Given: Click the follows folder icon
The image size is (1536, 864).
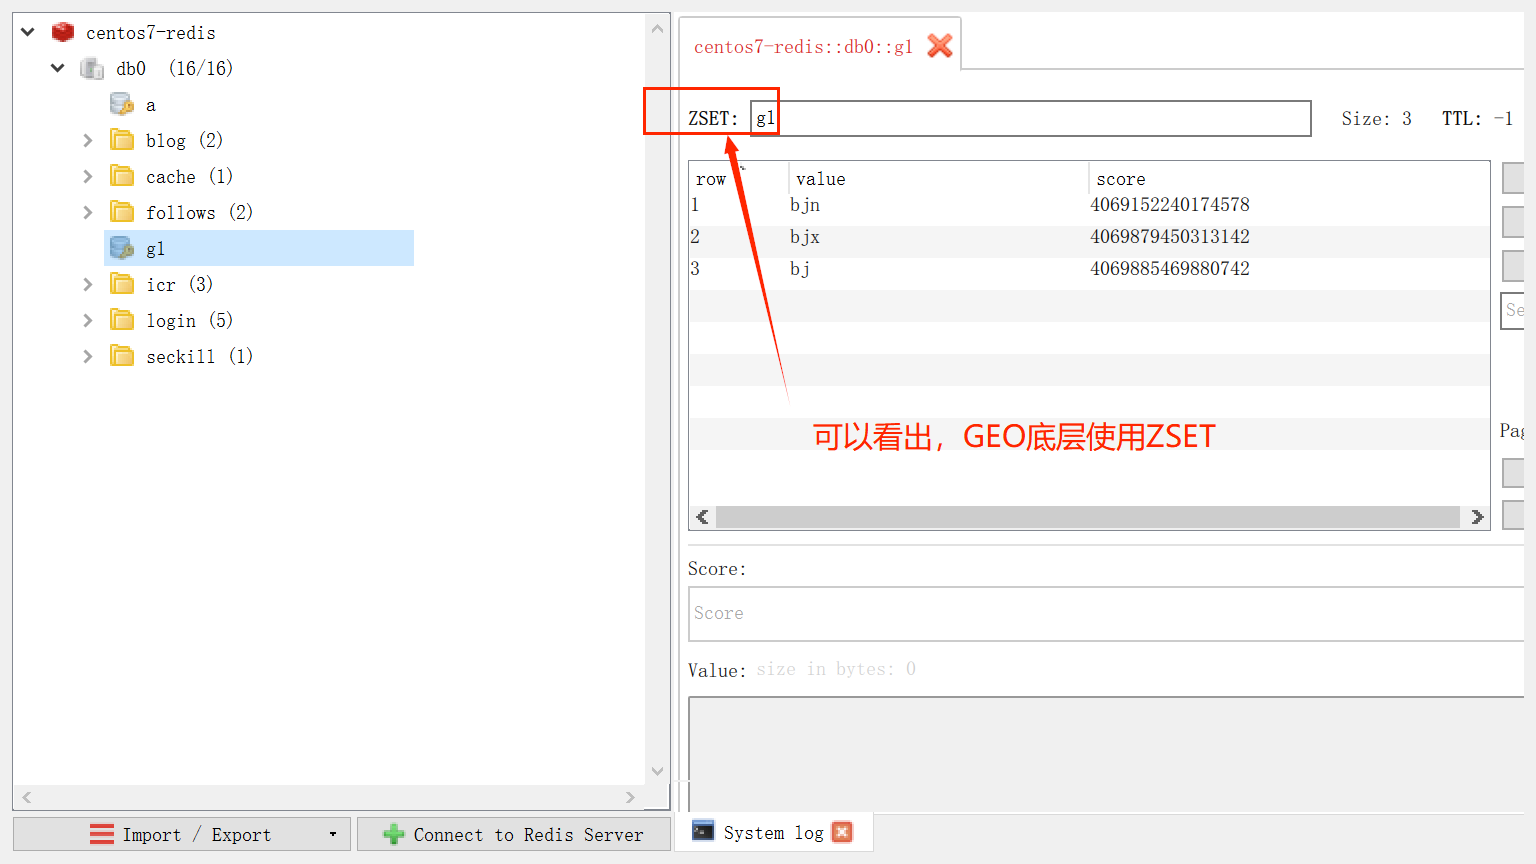Looking at the screenshot, I should [x=122, y=212].
